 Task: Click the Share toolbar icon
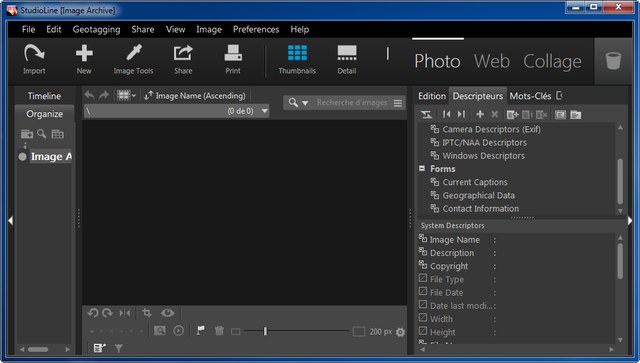point(183,59)
